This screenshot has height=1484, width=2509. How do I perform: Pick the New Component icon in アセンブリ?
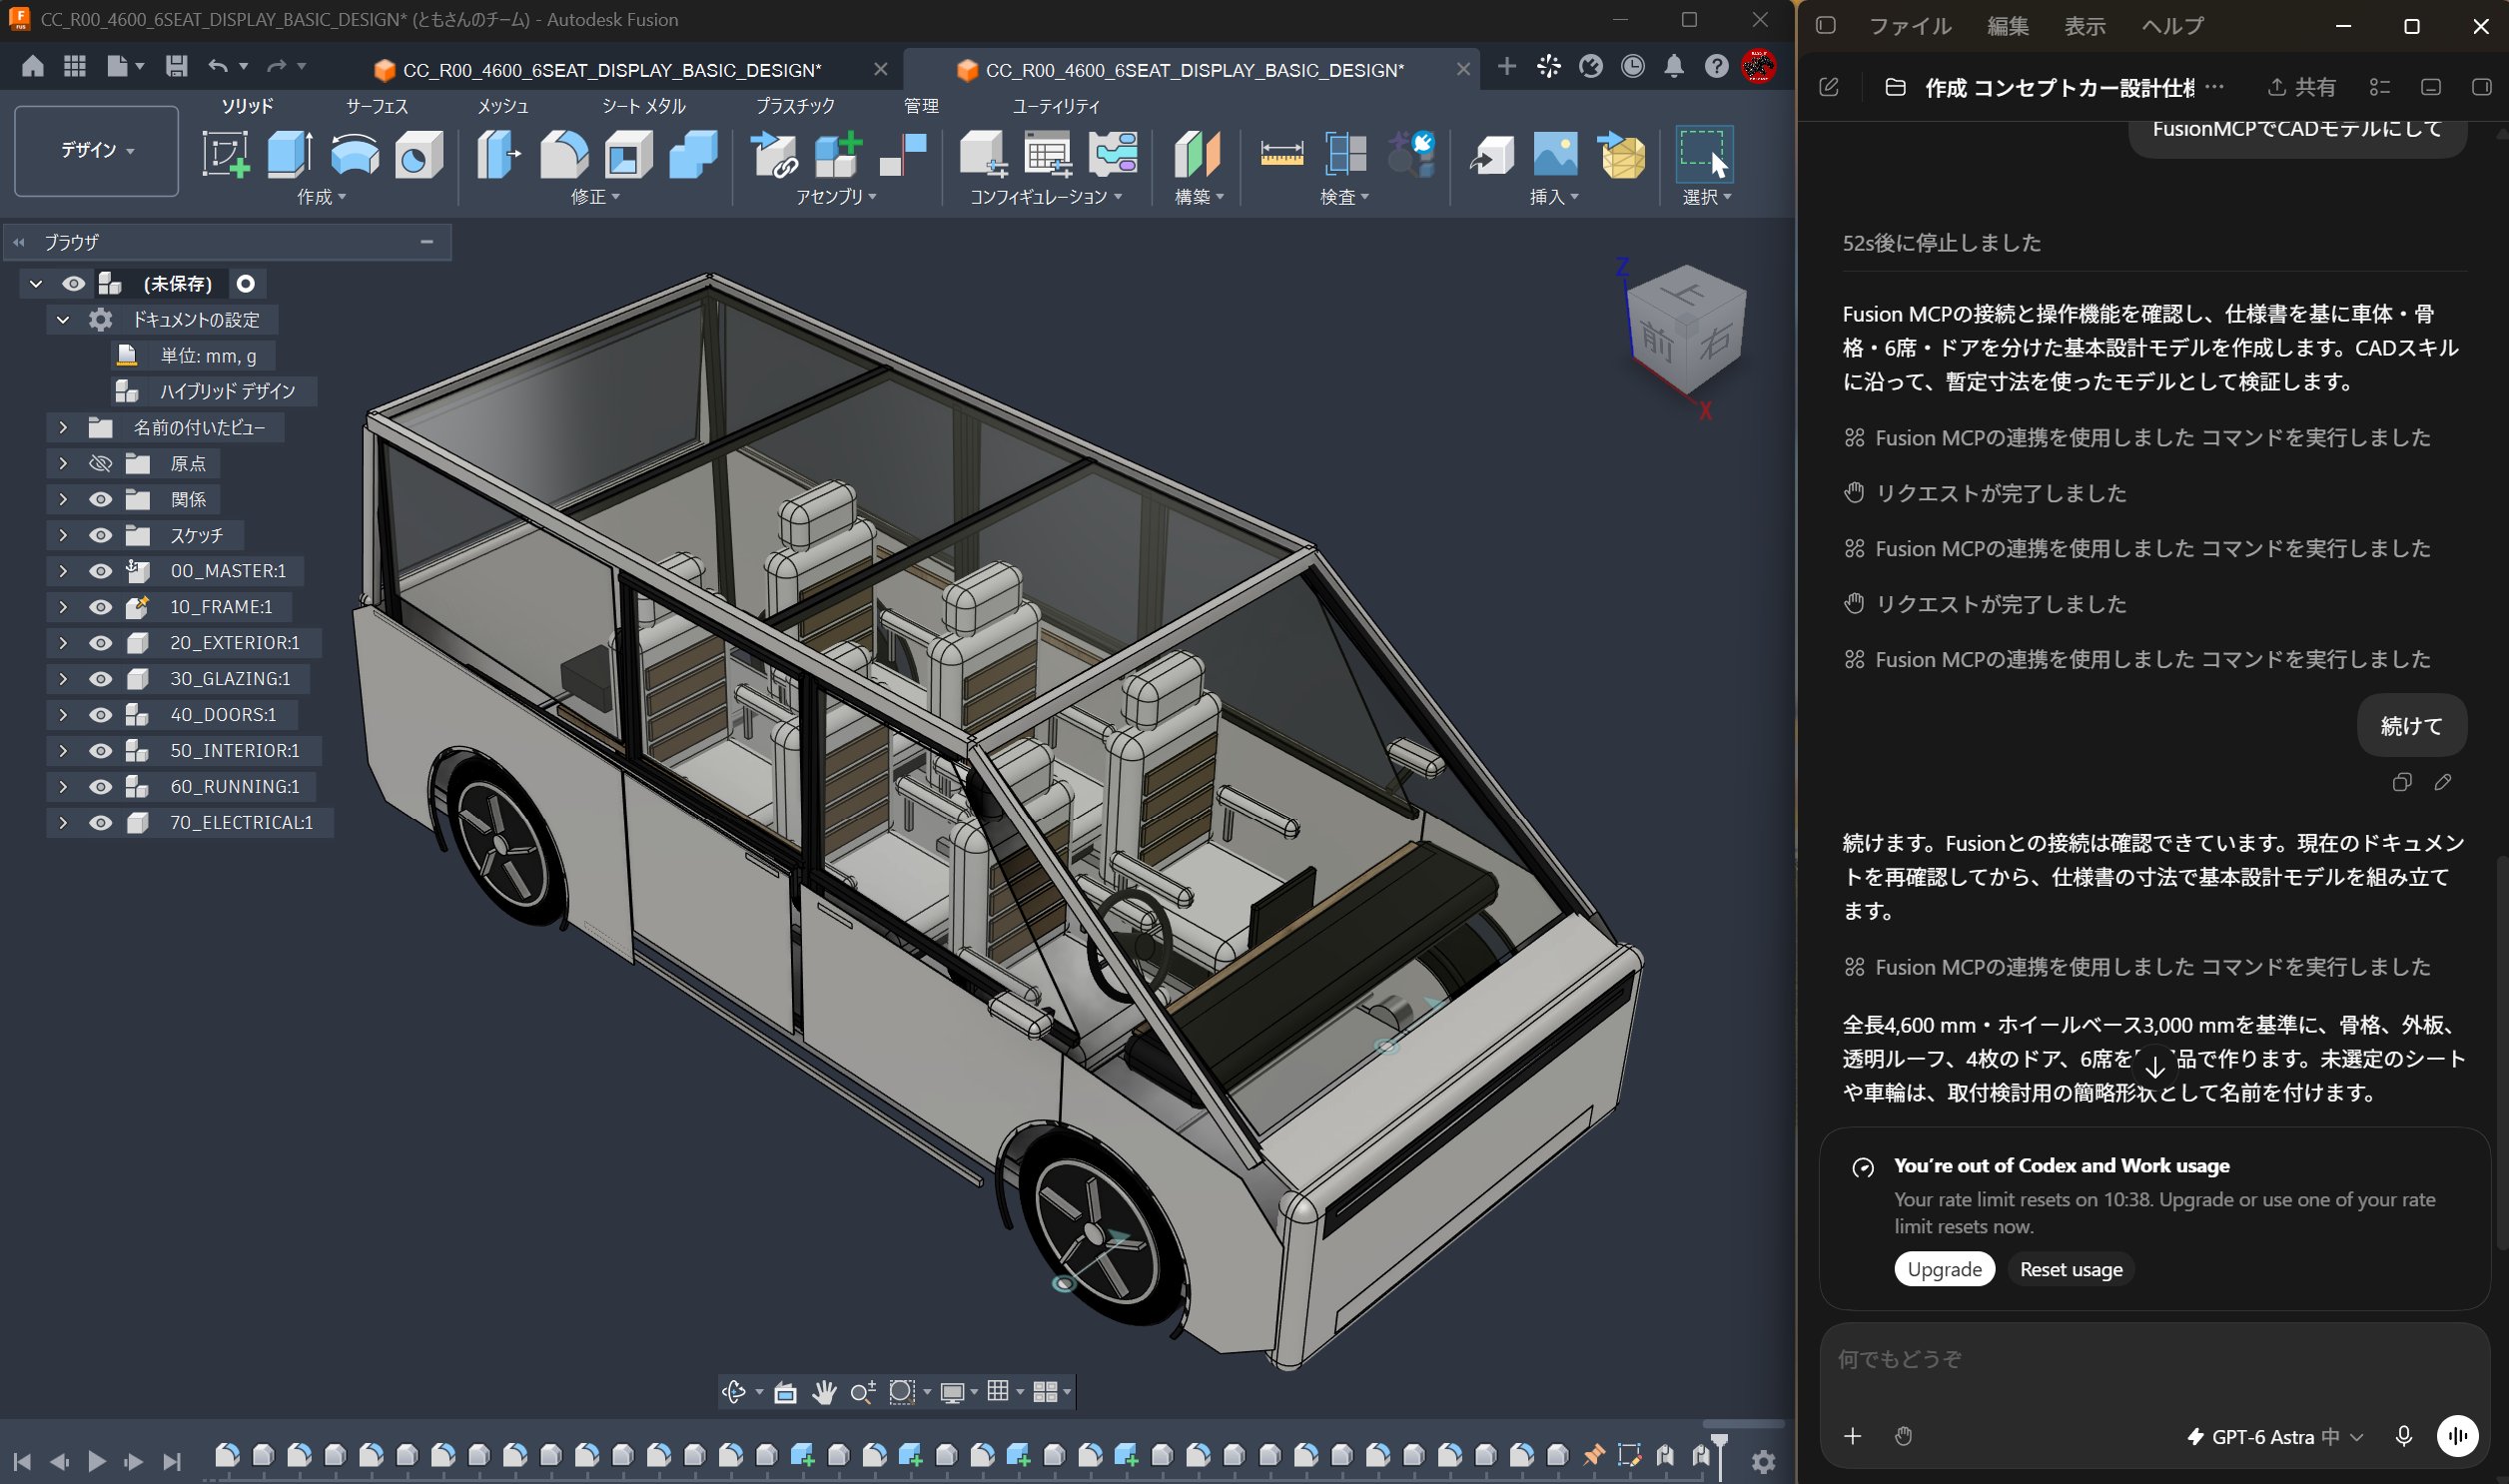click(x=838, y=155)
